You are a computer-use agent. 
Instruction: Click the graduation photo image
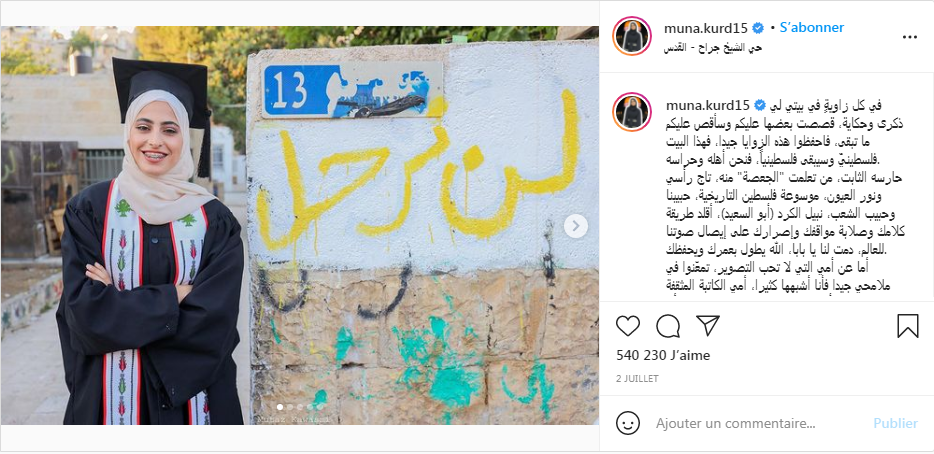pos(300,226)
